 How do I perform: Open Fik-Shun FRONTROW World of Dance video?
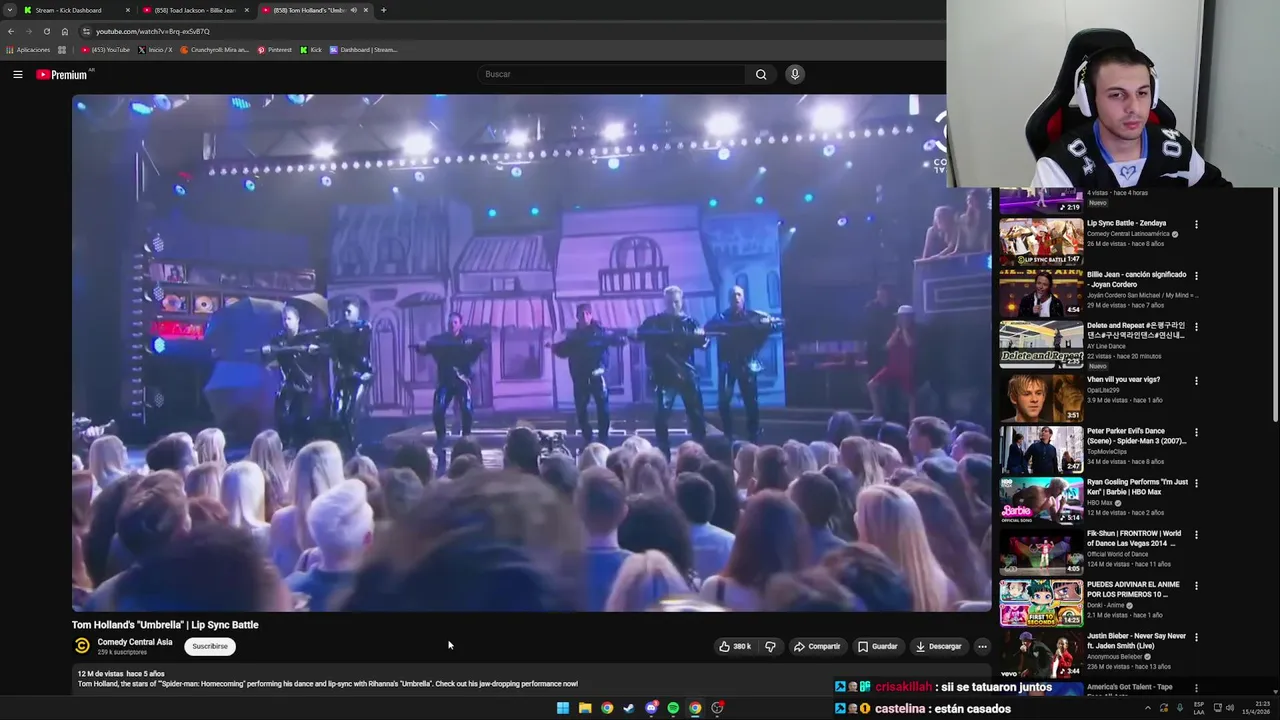click(1041, 552)
